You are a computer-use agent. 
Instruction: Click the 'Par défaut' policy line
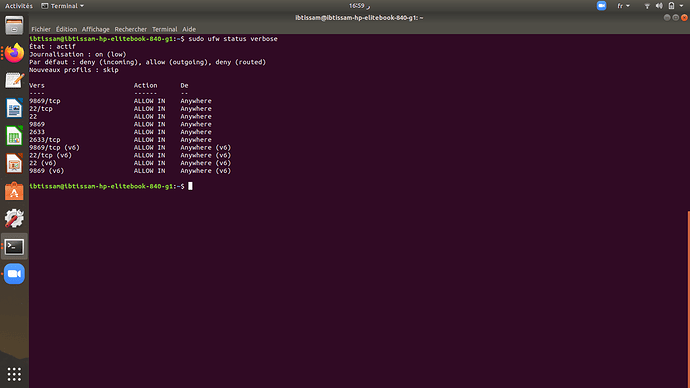coord(147,62)
